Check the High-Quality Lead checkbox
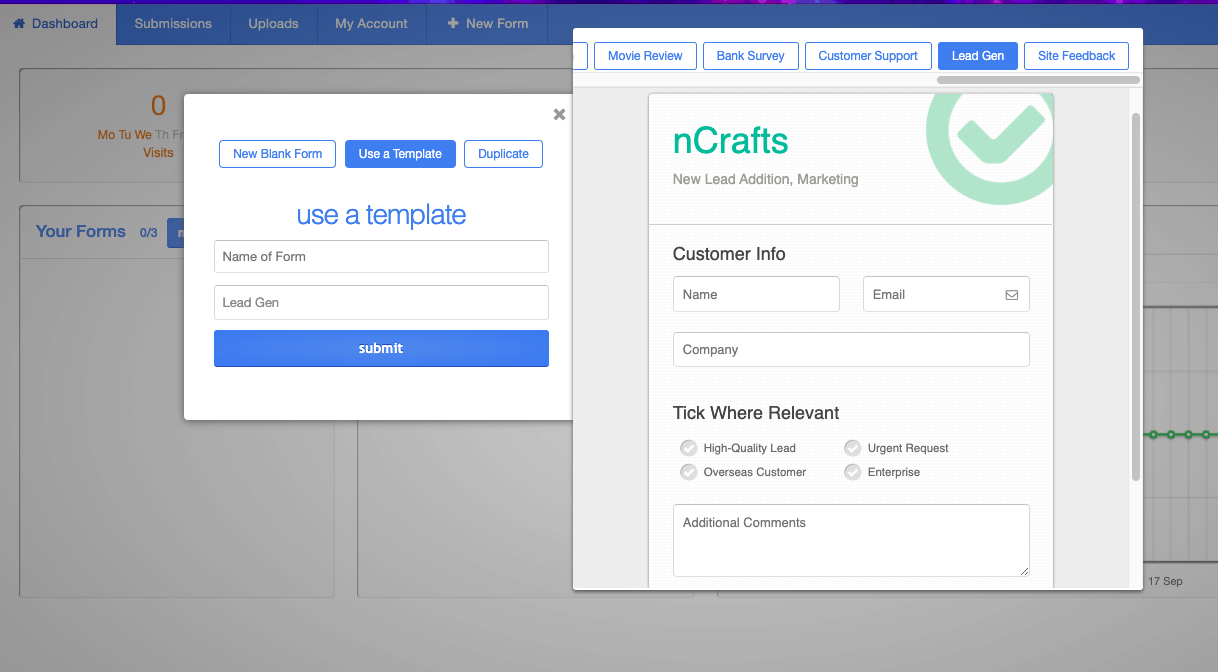 688,448
